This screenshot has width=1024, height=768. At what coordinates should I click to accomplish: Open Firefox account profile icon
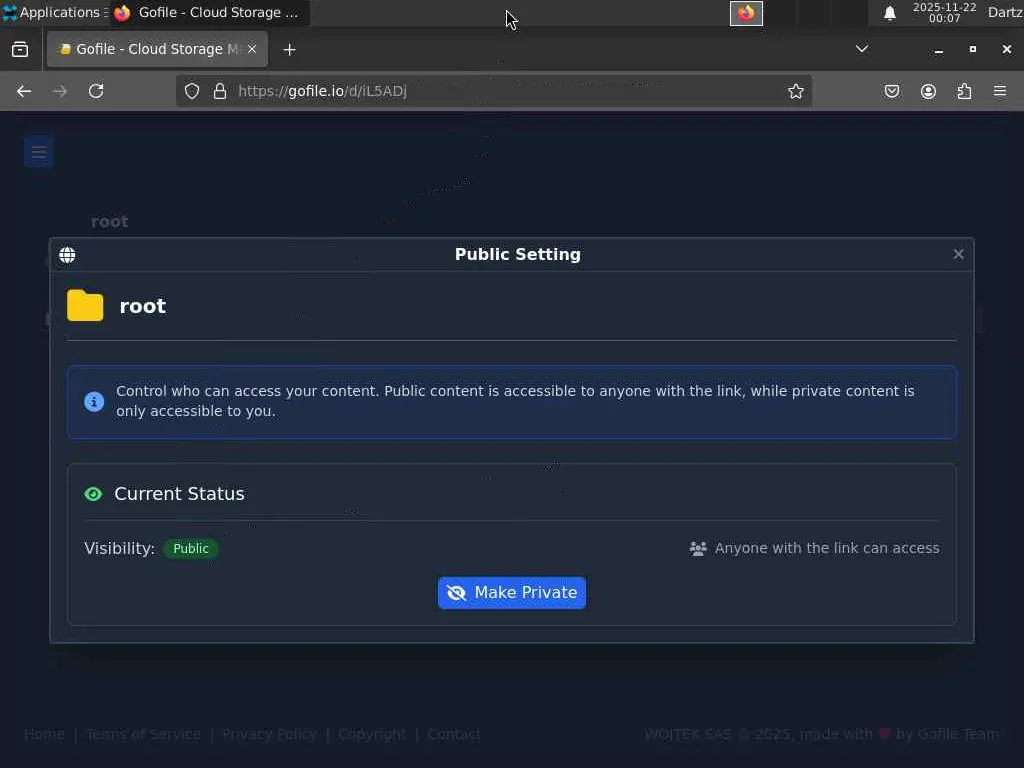pyautogui.click(x=928, y=91)
